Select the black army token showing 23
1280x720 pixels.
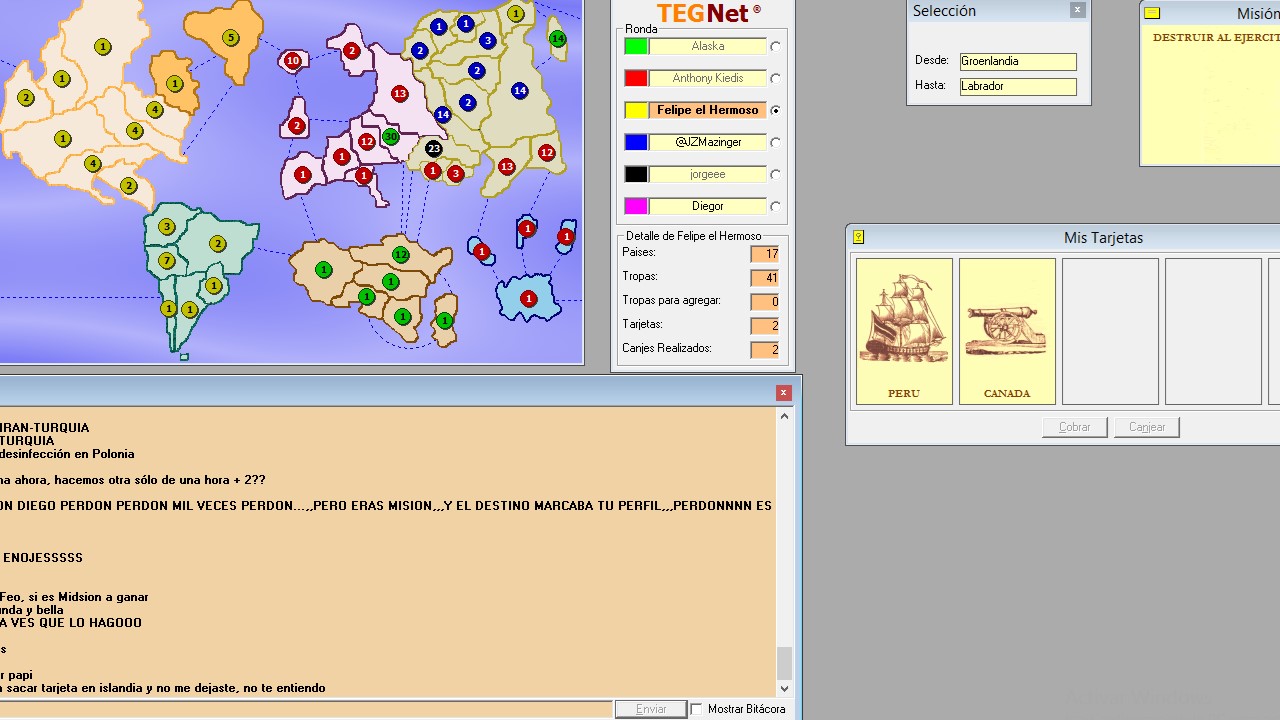tap(433, 148)
